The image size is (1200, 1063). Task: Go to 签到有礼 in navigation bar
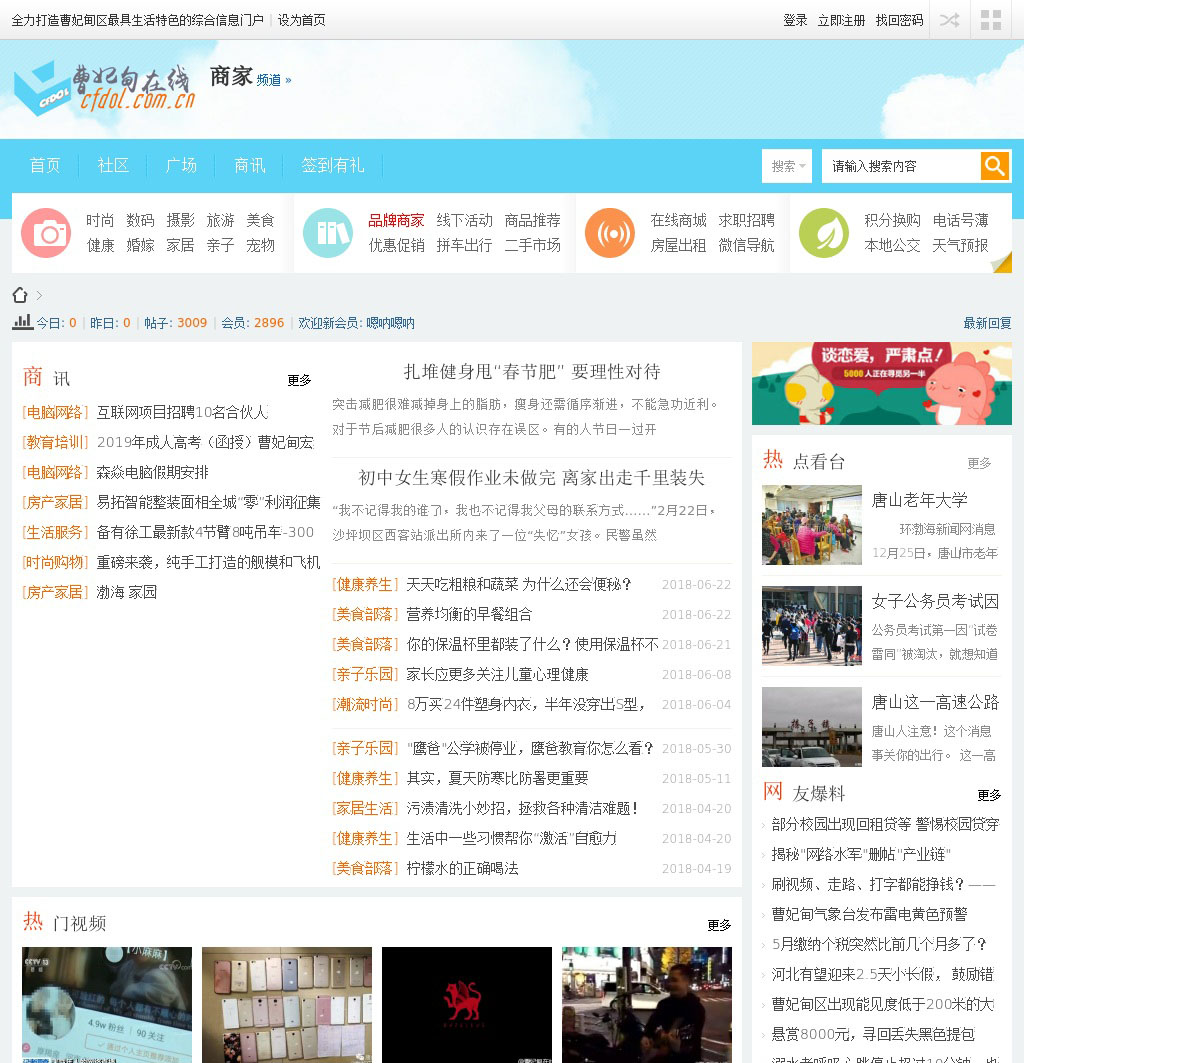coord(333,165)
